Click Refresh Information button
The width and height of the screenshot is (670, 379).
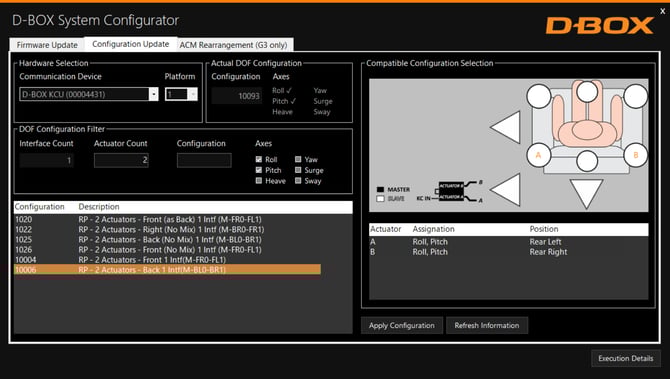487,326
